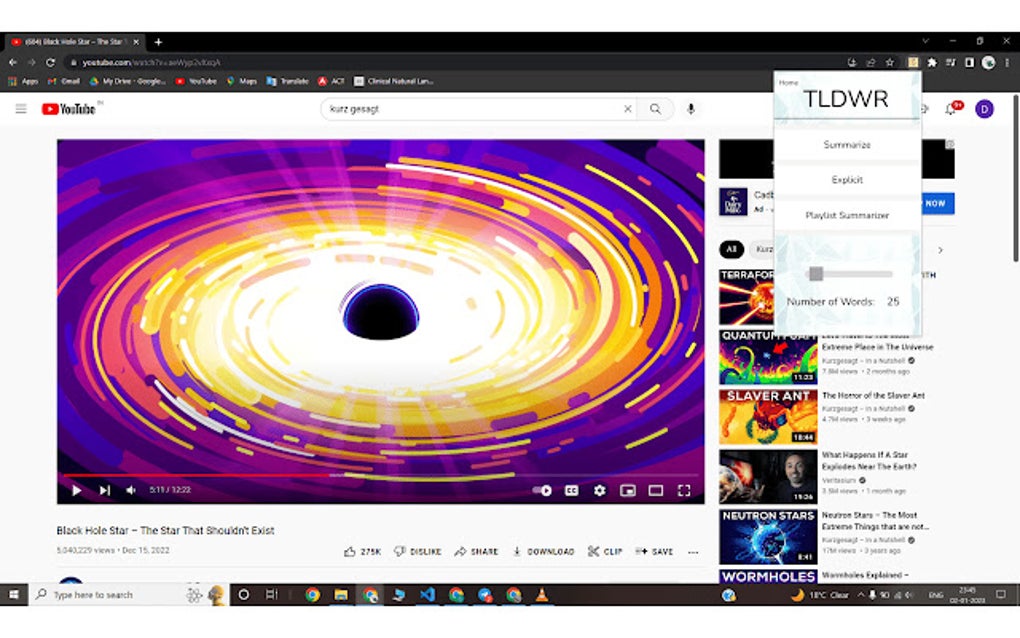
Task: Click the install/download icon in address bar
Action: (852, 62)
